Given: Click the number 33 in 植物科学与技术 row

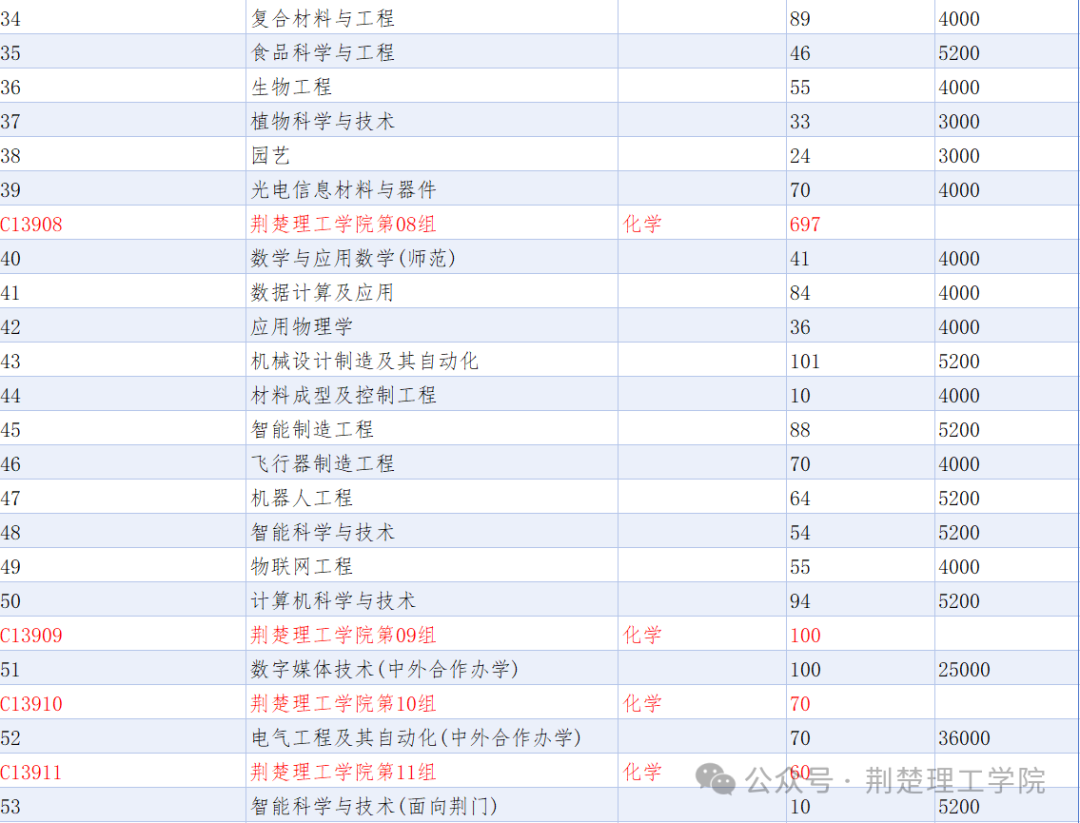Looking at the screenshot, I should click(800, 121).
